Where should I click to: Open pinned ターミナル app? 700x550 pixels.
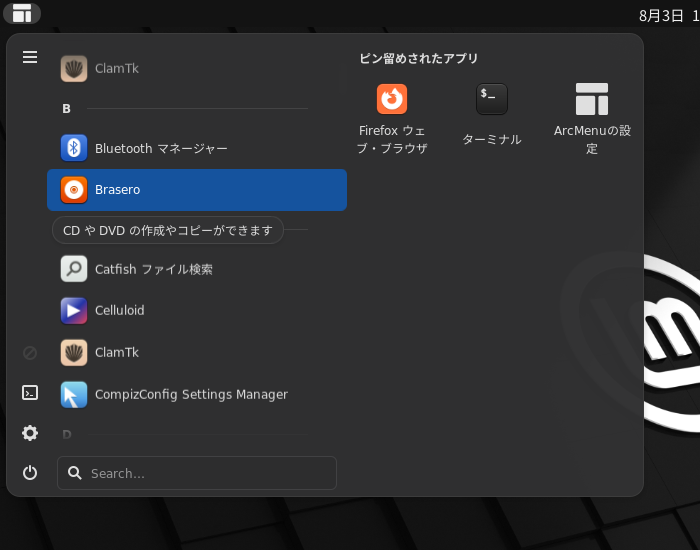point(492,118)
